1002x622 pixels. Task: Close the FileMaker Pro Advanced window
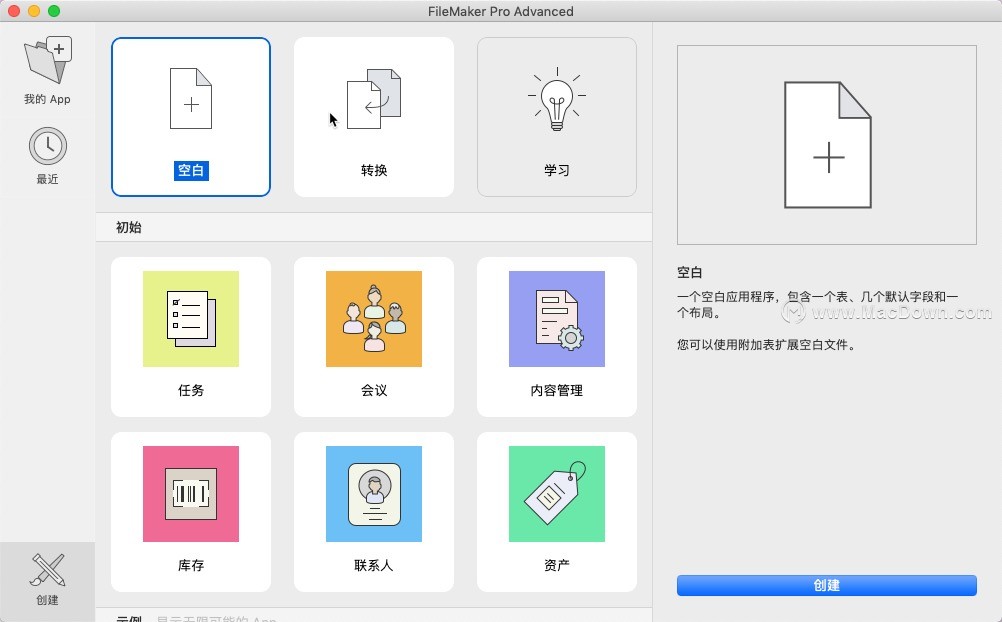pyautogui.click(x=14, y=11)
